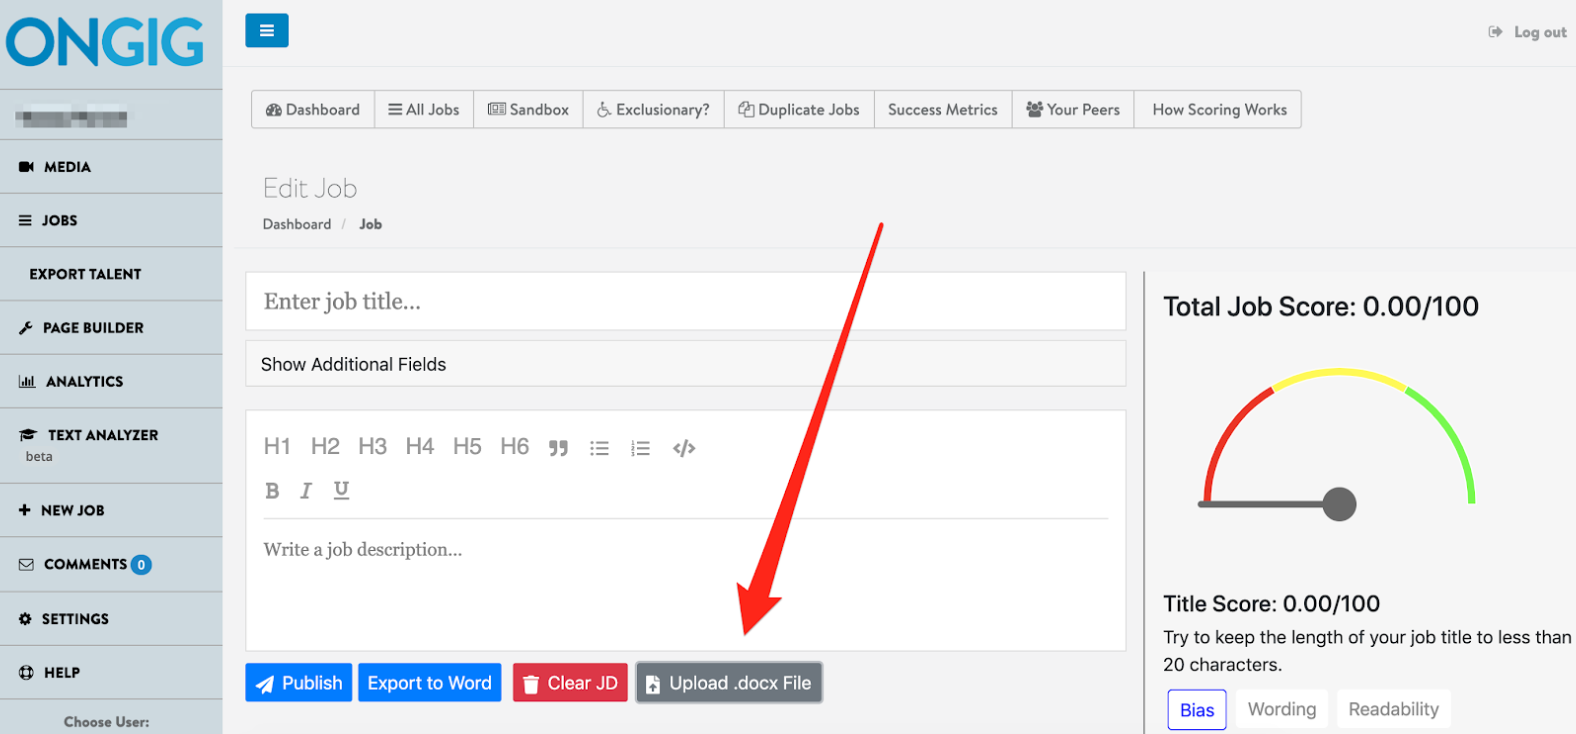Image resolution: width=1576 pixels, height=734 pixels.
Task: Select the Bias score tab
Action: click(x=1197, y=710)
